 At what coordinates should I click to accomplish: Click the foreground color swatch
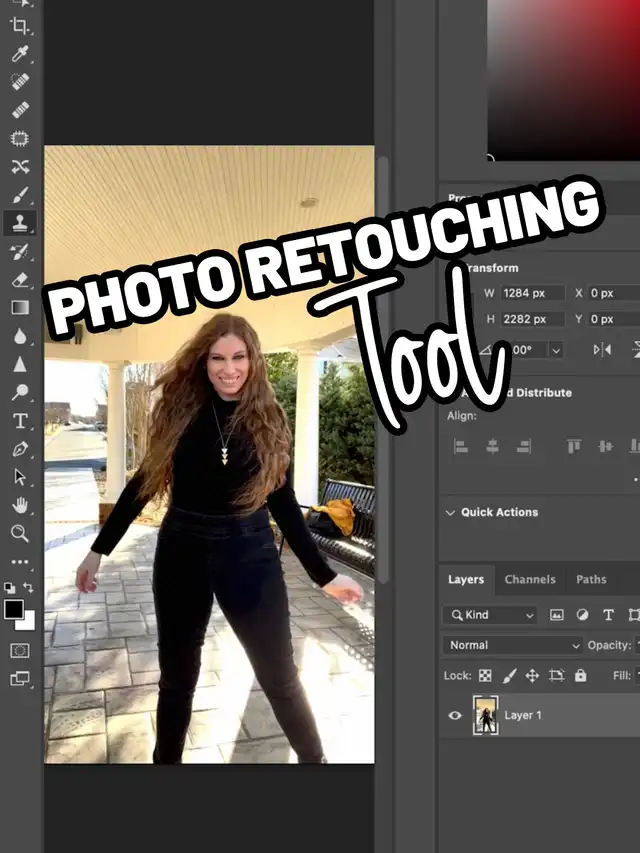[14, 609]
